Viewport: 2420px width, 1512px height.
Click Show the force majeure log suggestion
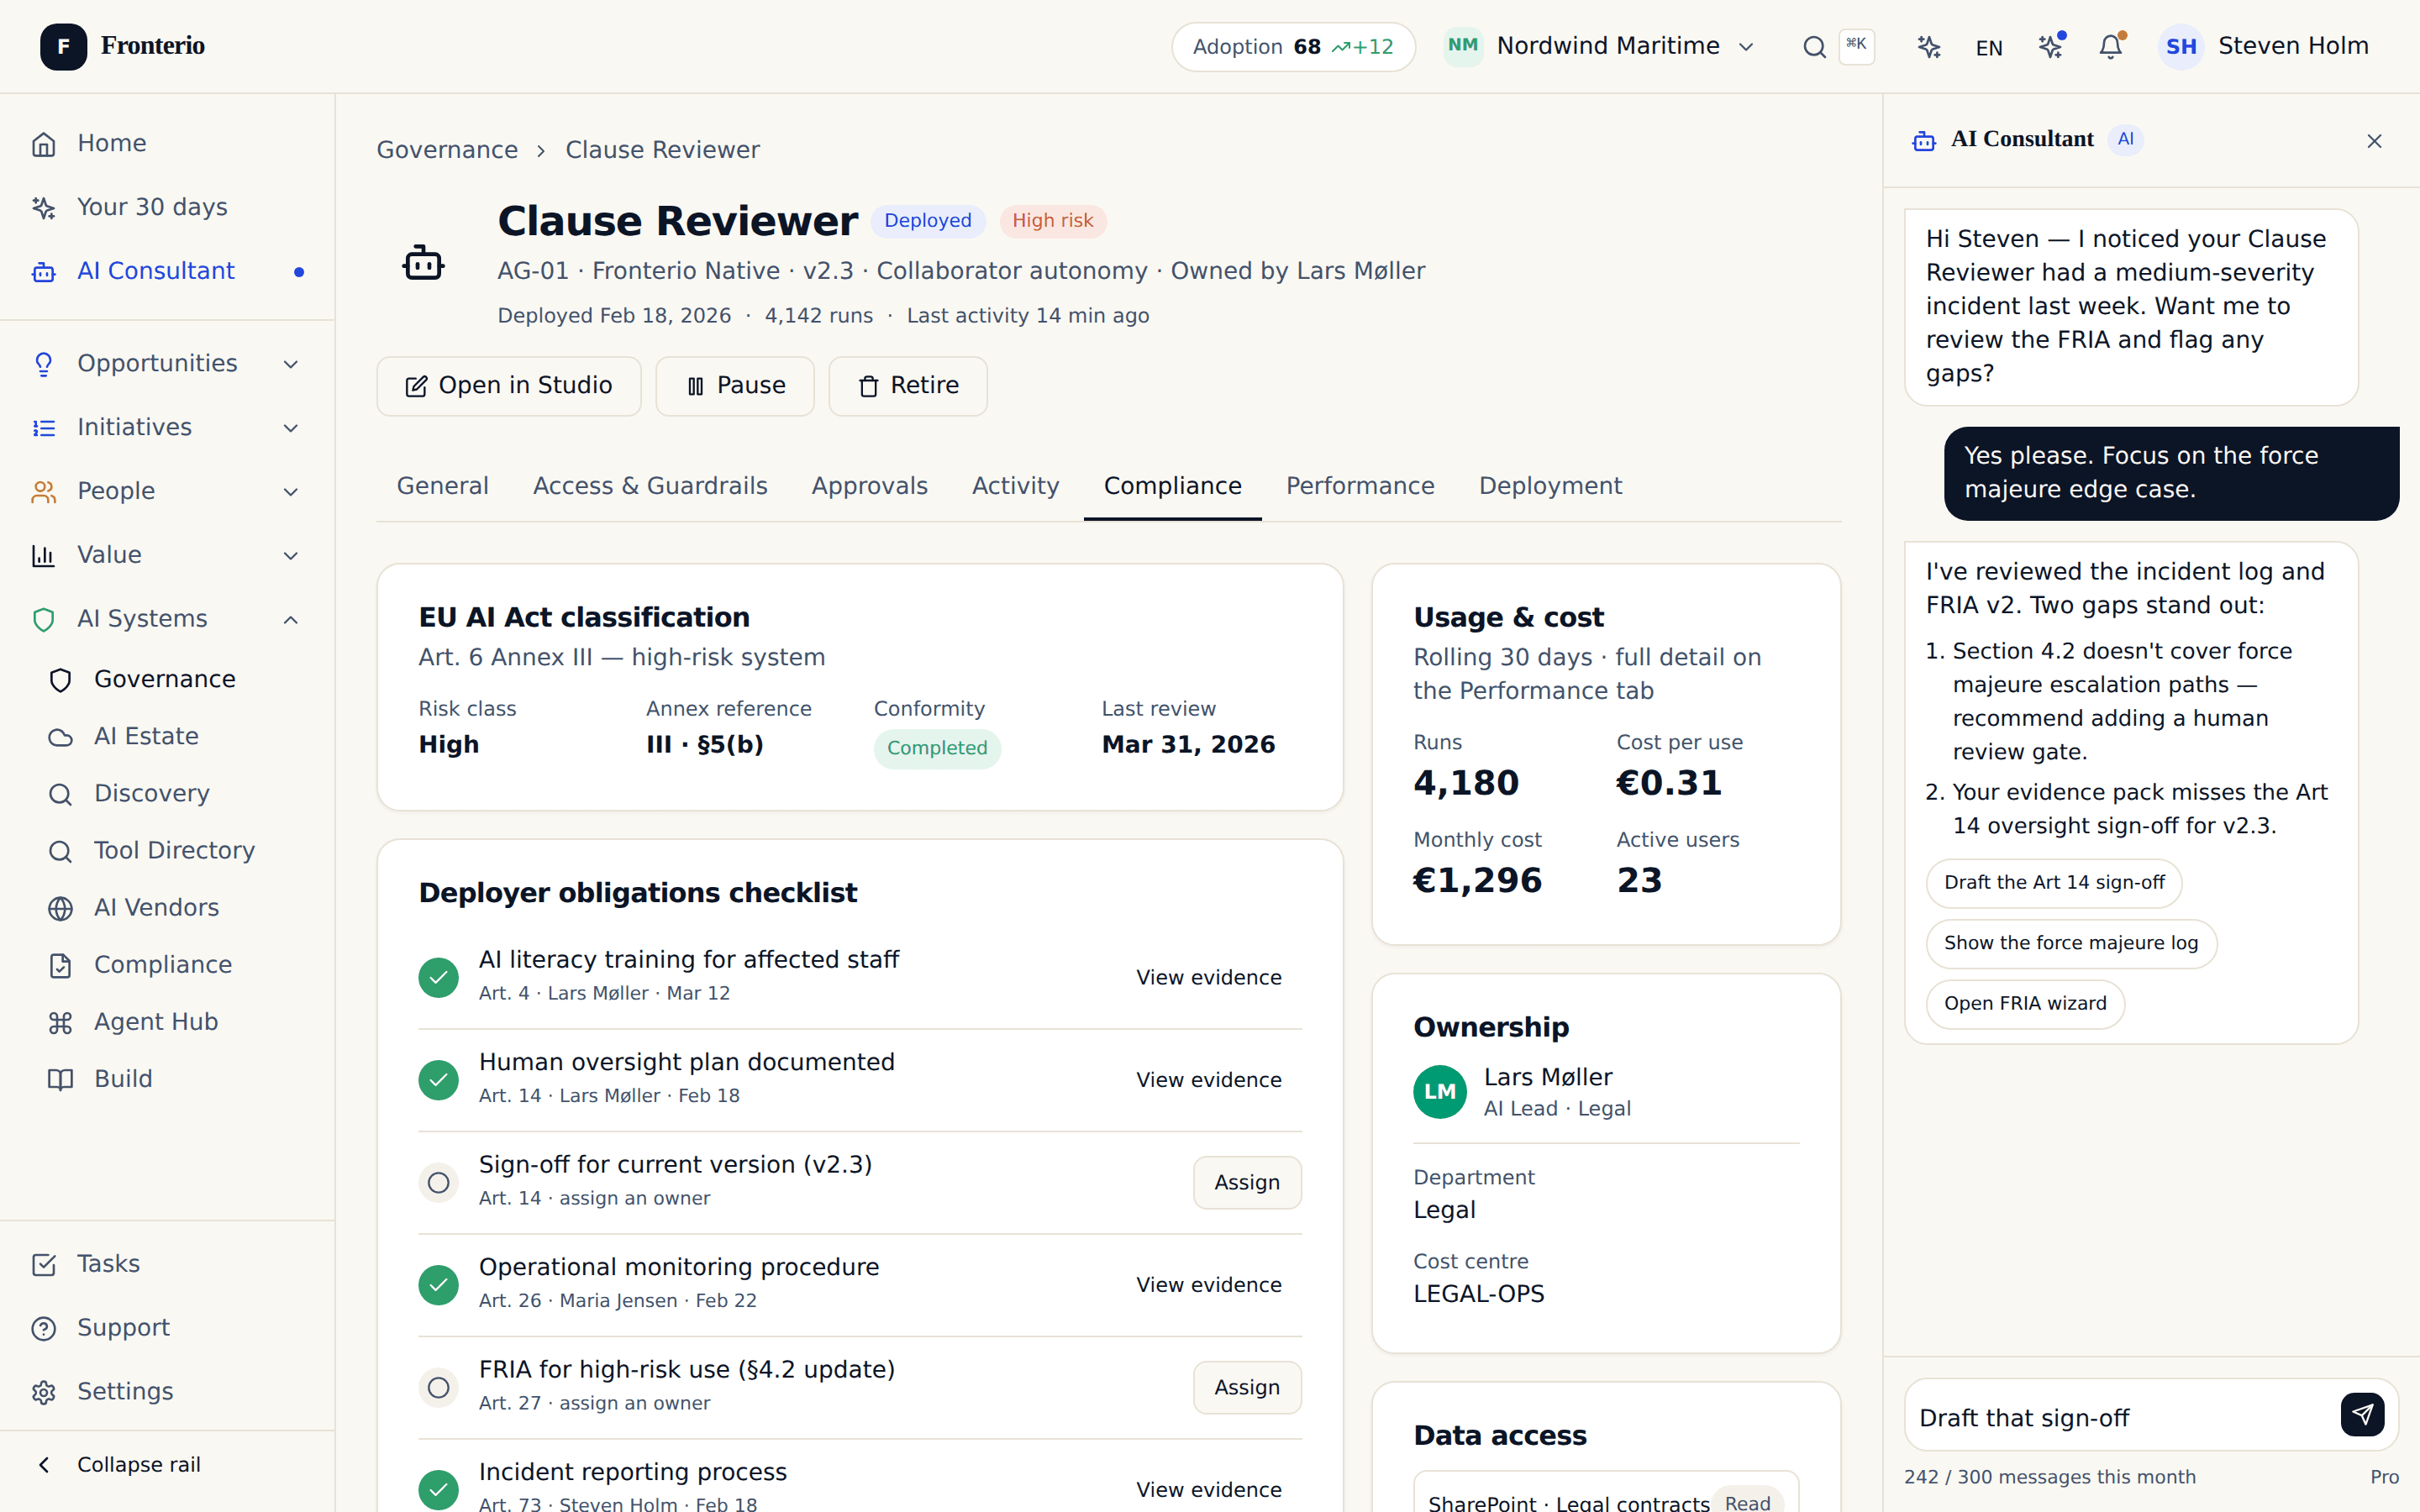pos(2071,943)
